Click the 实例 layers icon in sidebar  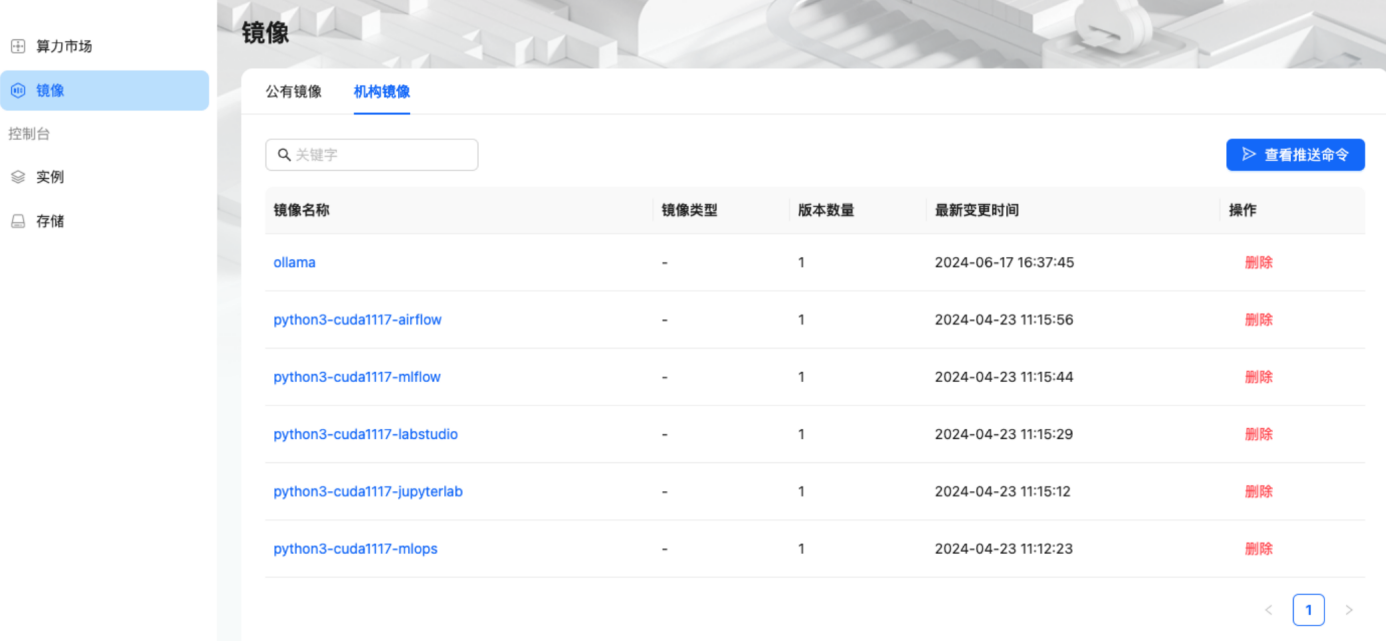tap(18, 177)
